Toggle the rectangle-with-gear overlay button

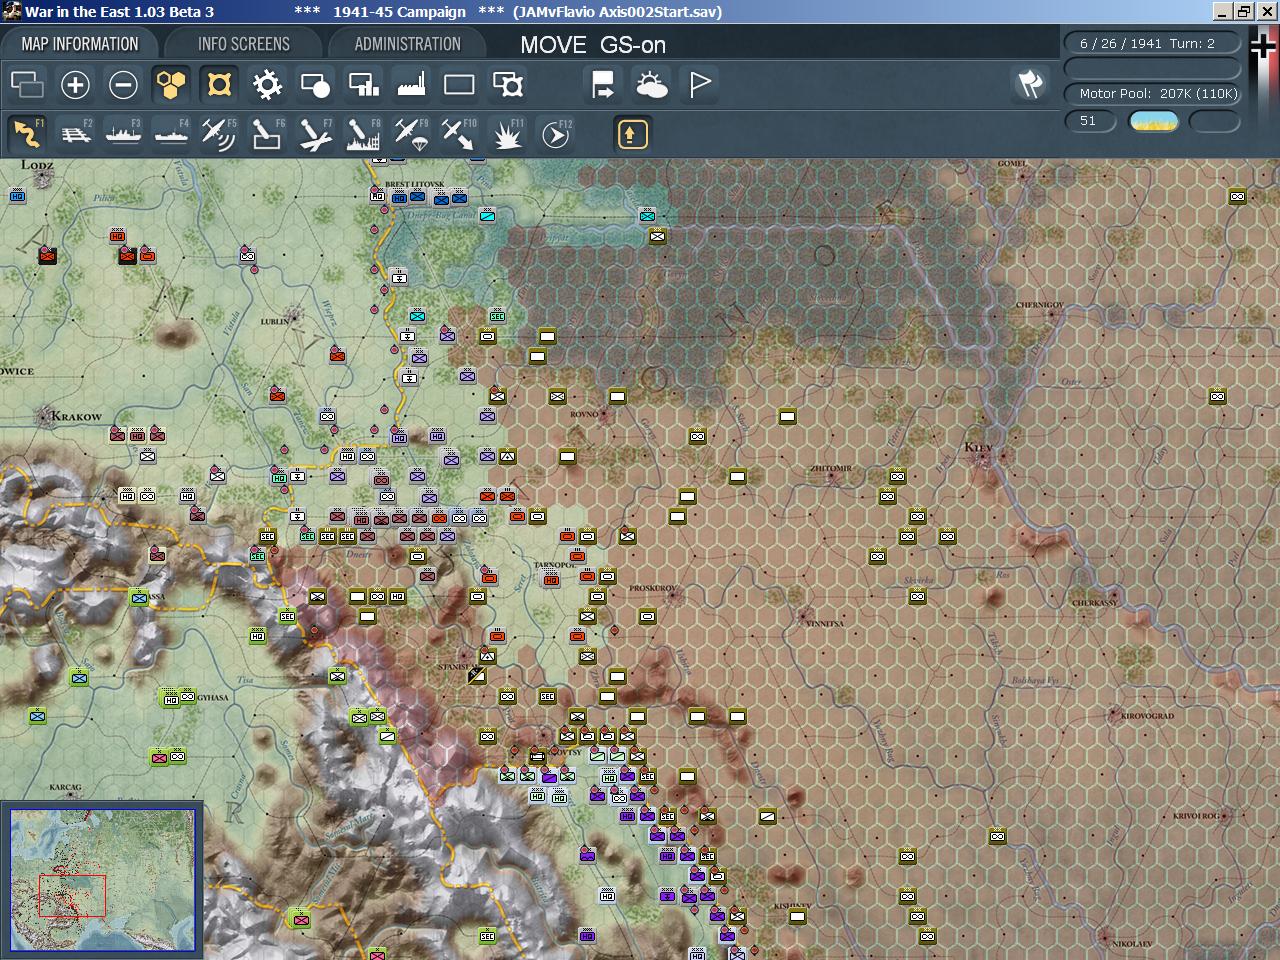[x=507, y=85]
